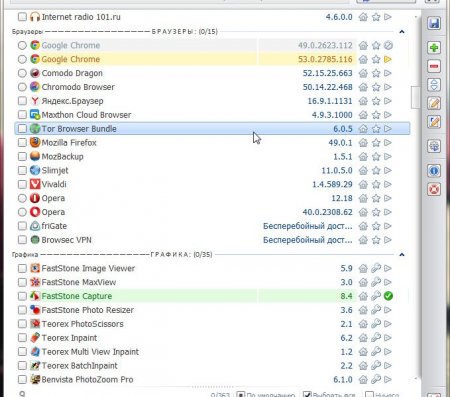Open home page icon for Mozilla Firefox

click(363, 143)
